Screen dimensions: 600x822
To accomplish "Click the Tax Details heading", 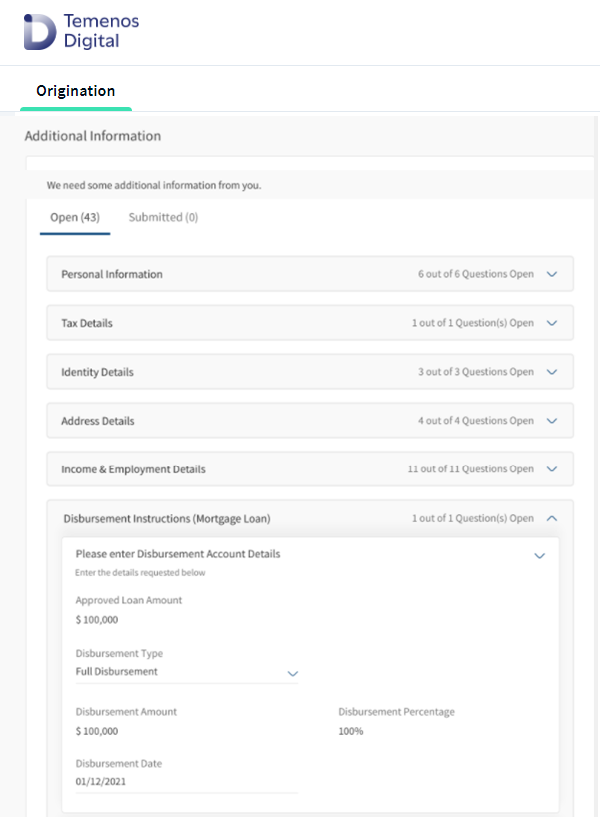I will [x=87, y=323].
